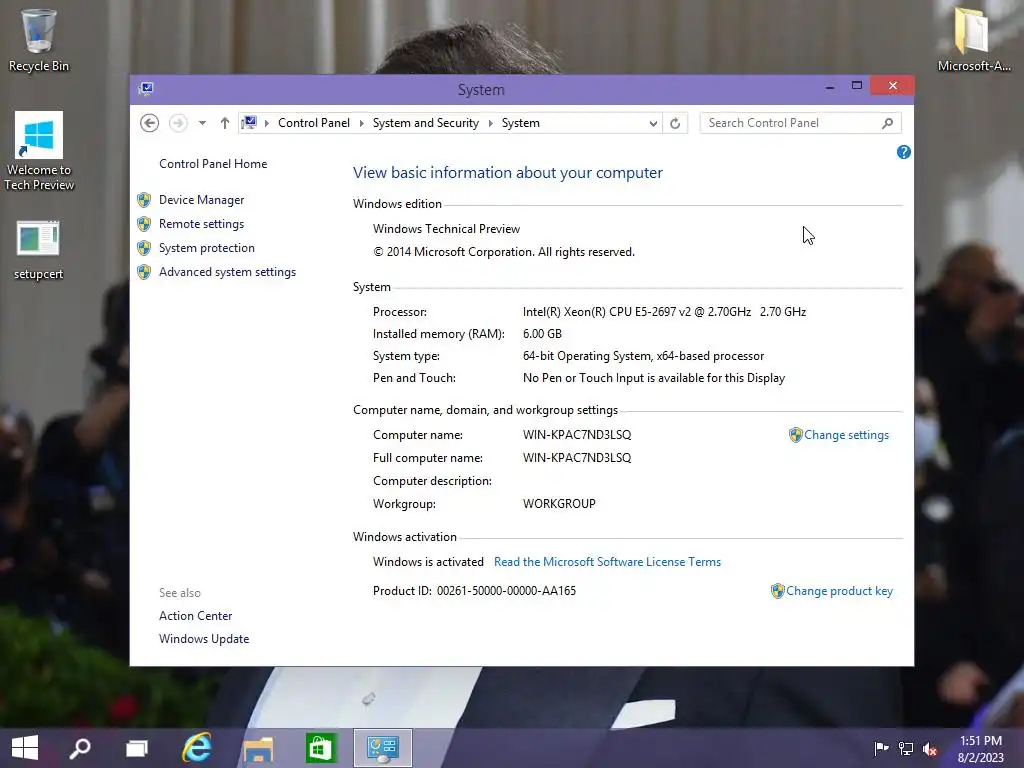Image resolution: width=1024 pixels, height=768 pixels.
Task: Click the shield icon beside System protection
Action: [144, 248]
